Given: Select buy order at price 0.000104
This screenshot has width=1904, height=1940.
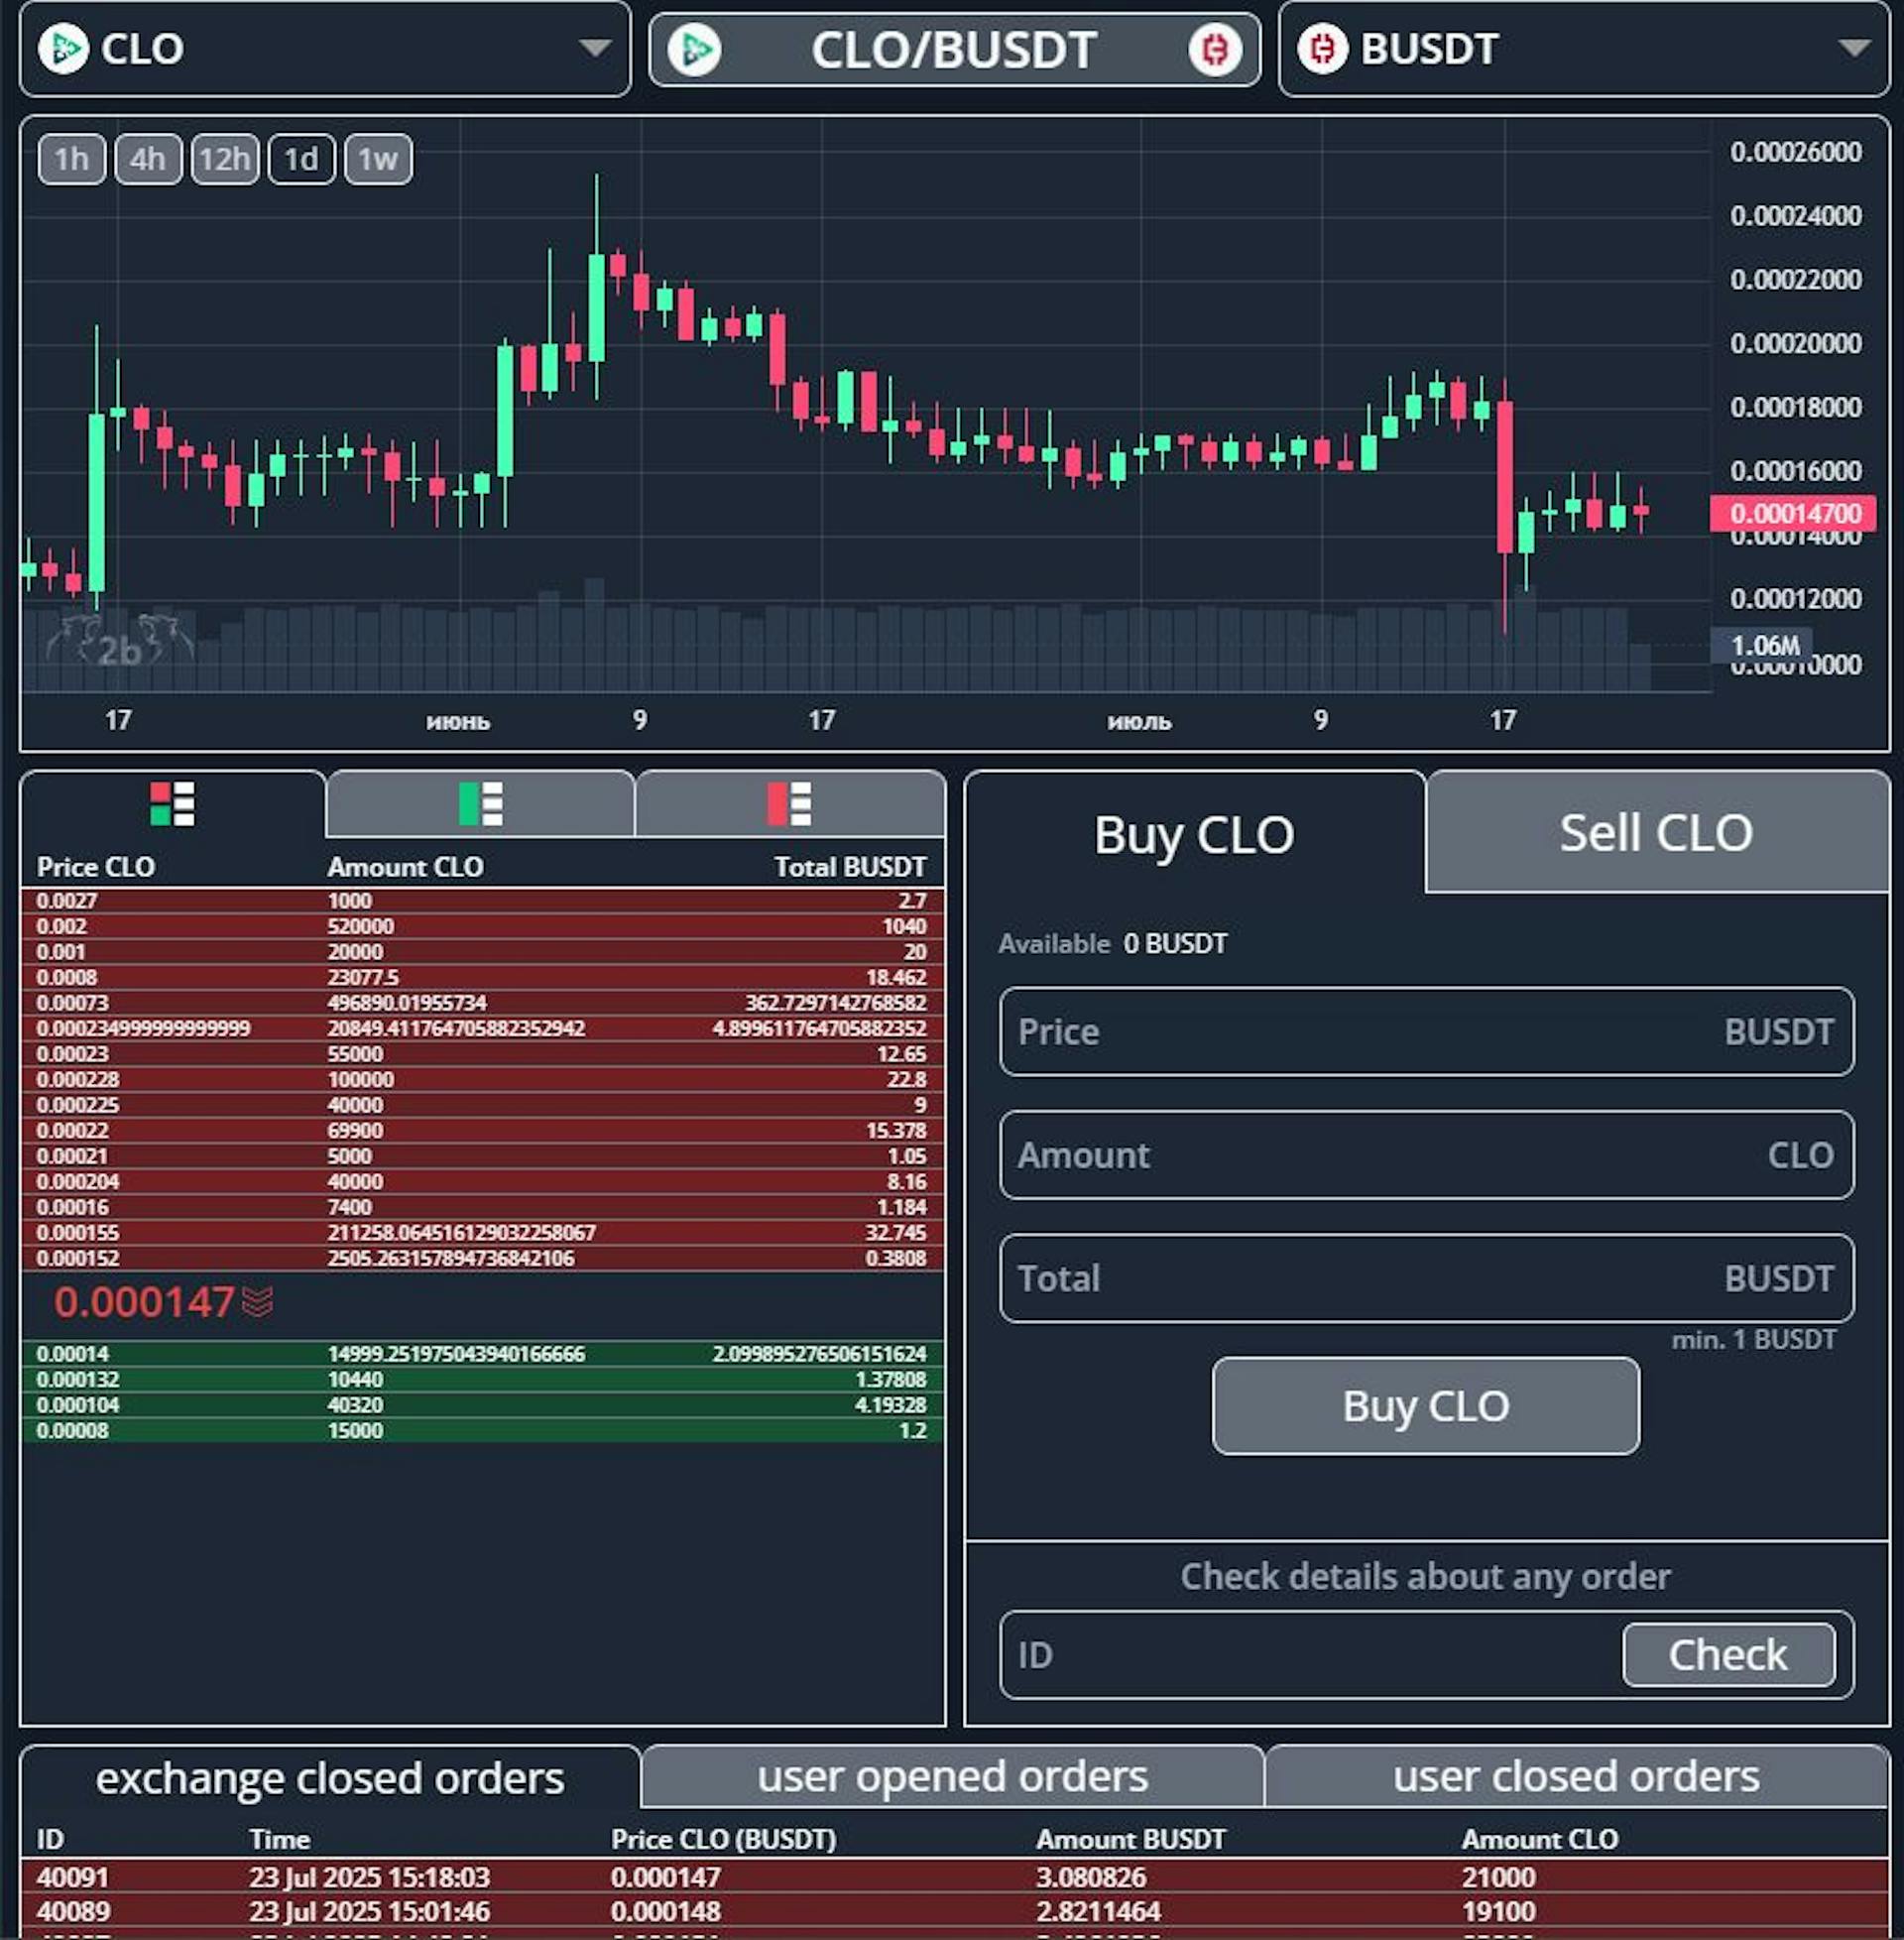Looking at the screenshot, I should (x=482, y=1405).
